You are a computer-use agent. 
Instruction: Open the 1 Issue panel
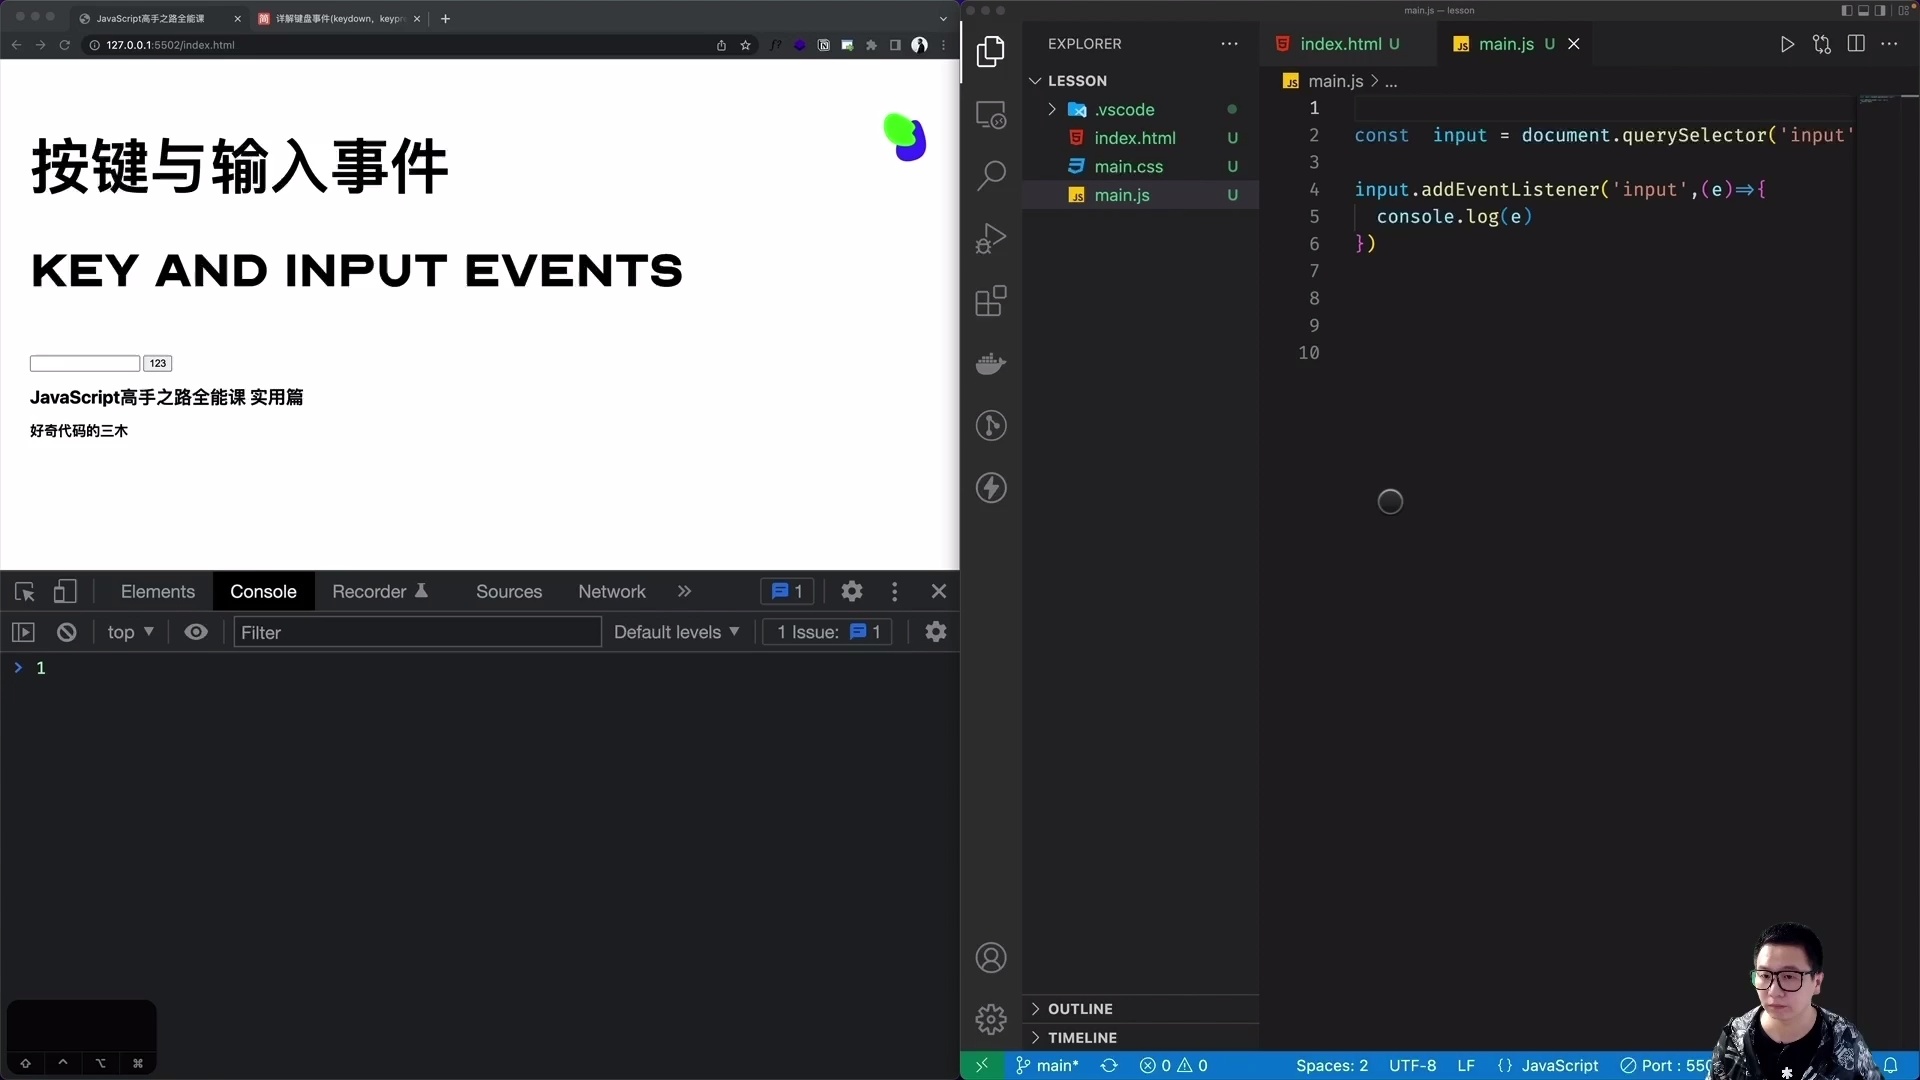(x=826, y=632)
